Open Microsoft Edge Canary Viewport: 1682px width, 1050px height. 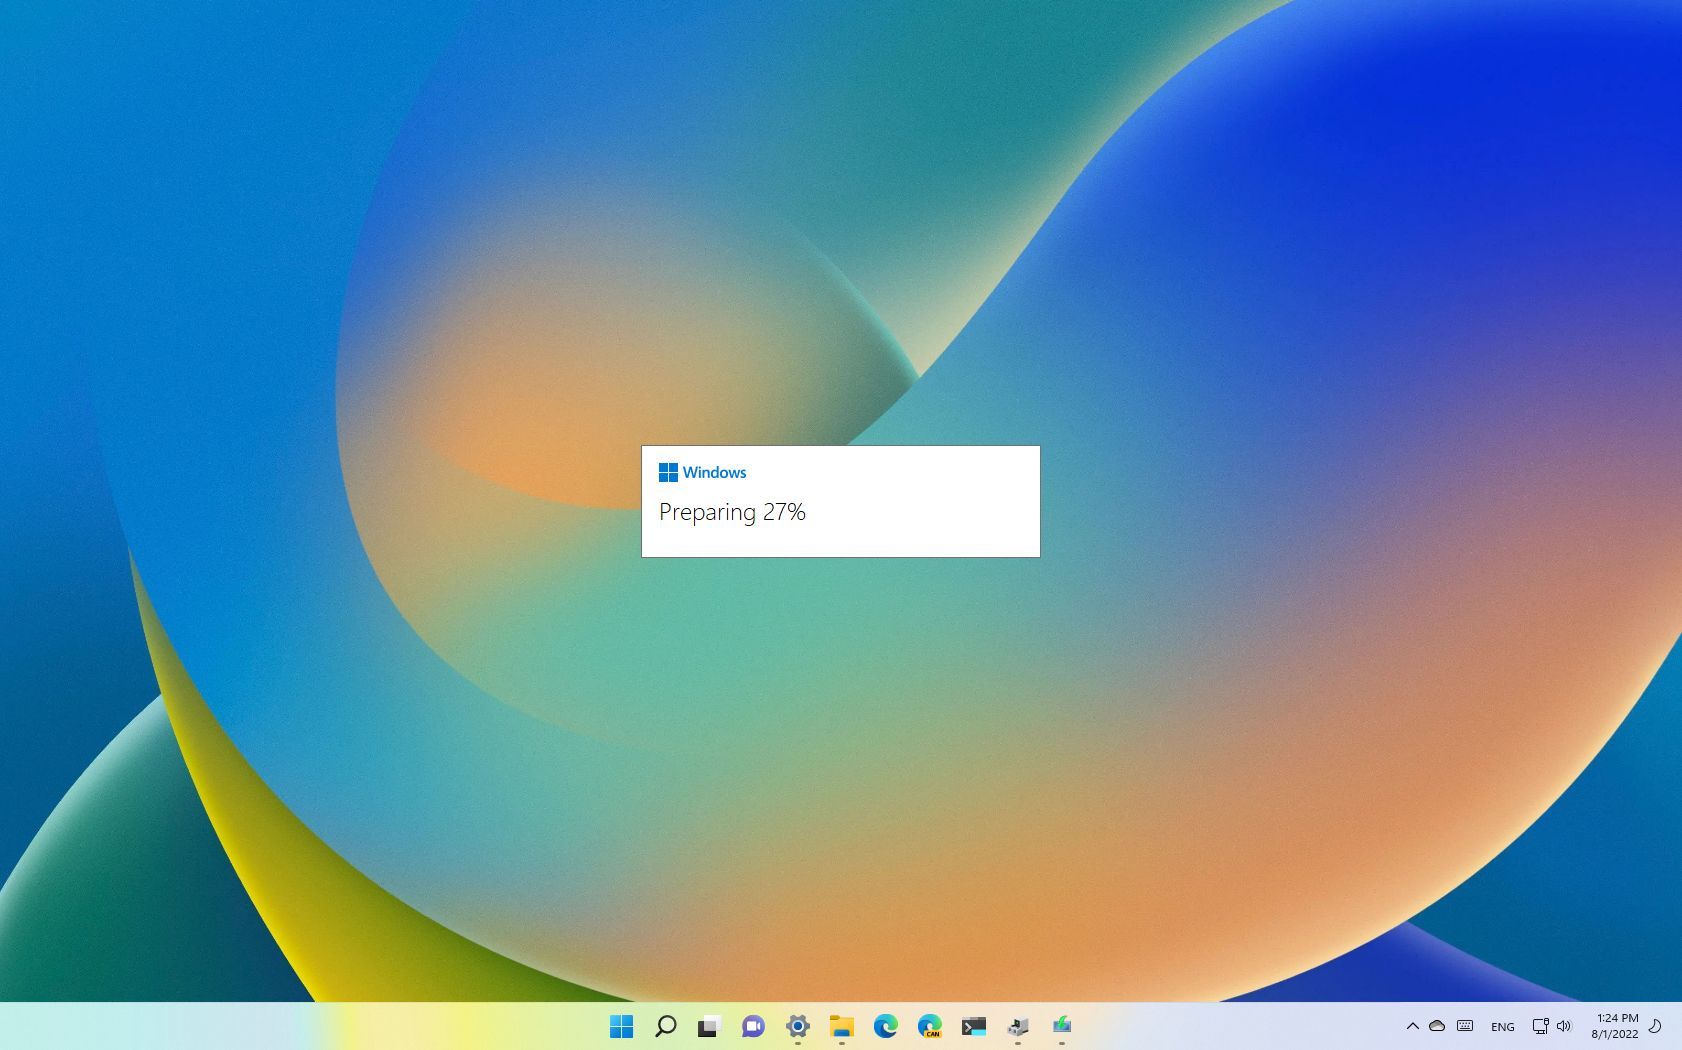click(930, 1026)
